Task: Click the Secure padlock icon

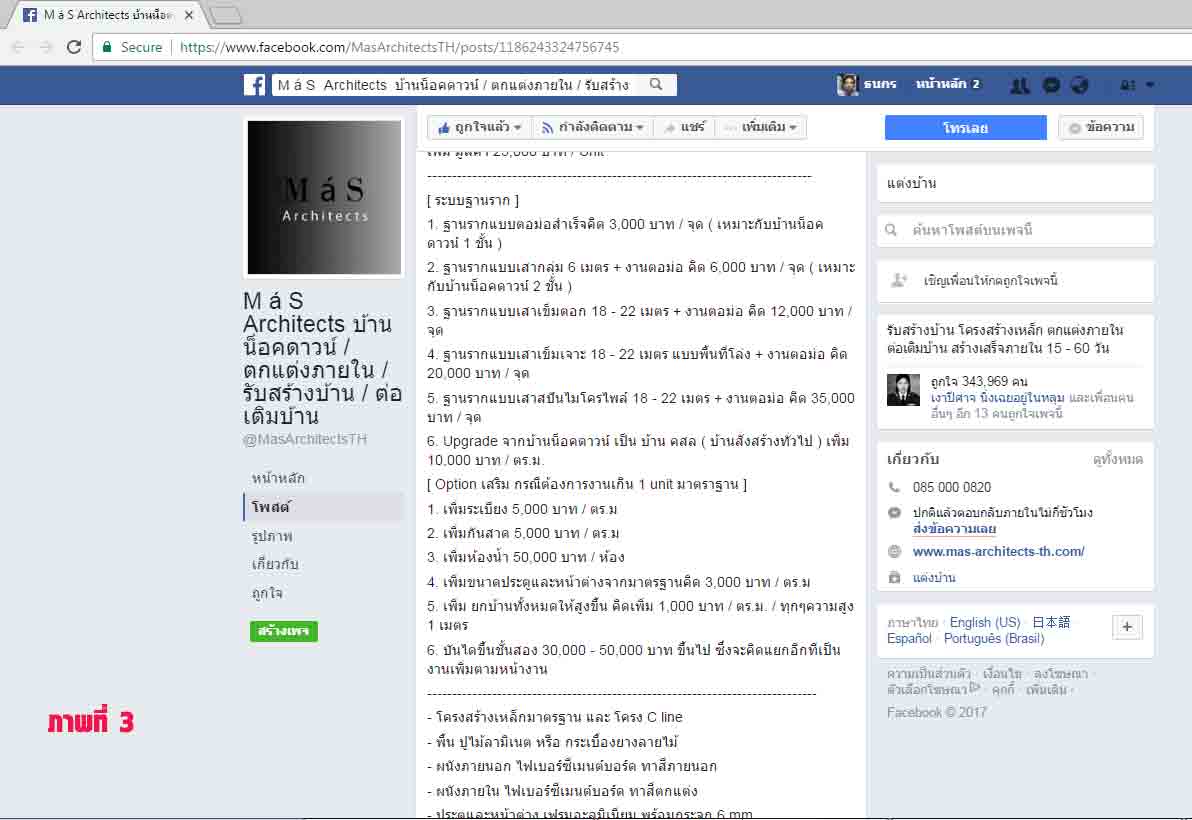Action: point(107,47)
